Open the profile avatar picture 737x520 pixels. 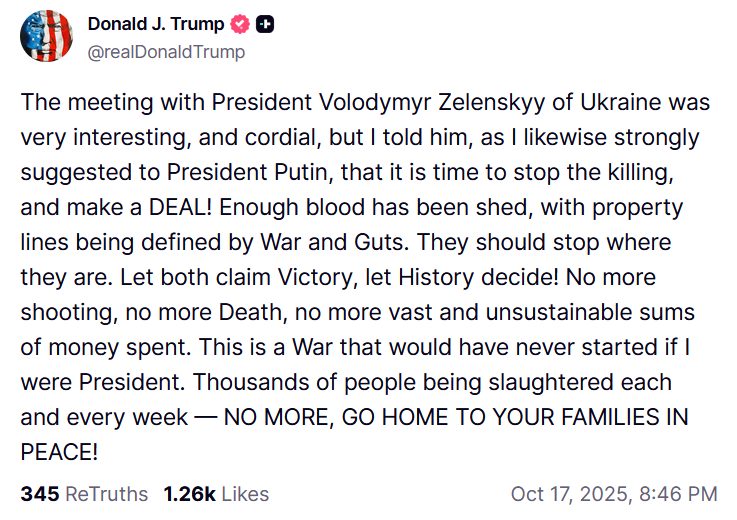(46, 37)
